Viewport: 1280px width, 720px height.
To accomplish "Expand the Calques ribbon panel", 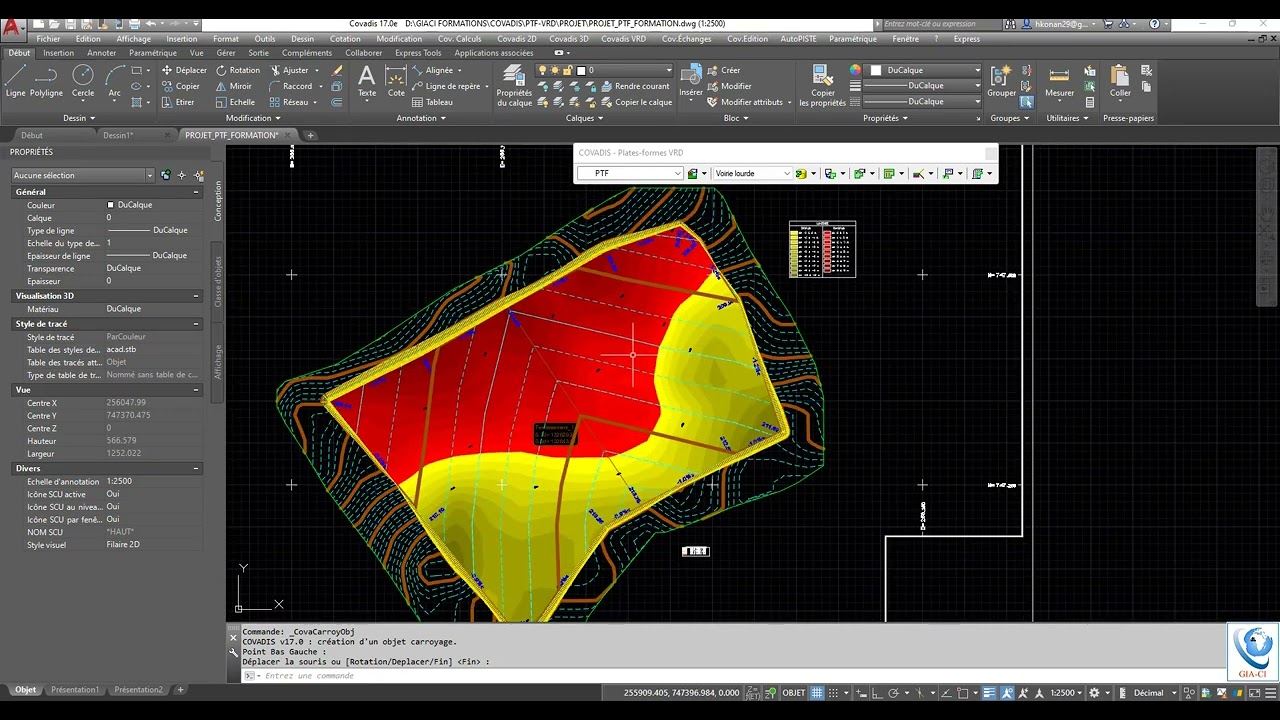I will click(x=584, y=118).
